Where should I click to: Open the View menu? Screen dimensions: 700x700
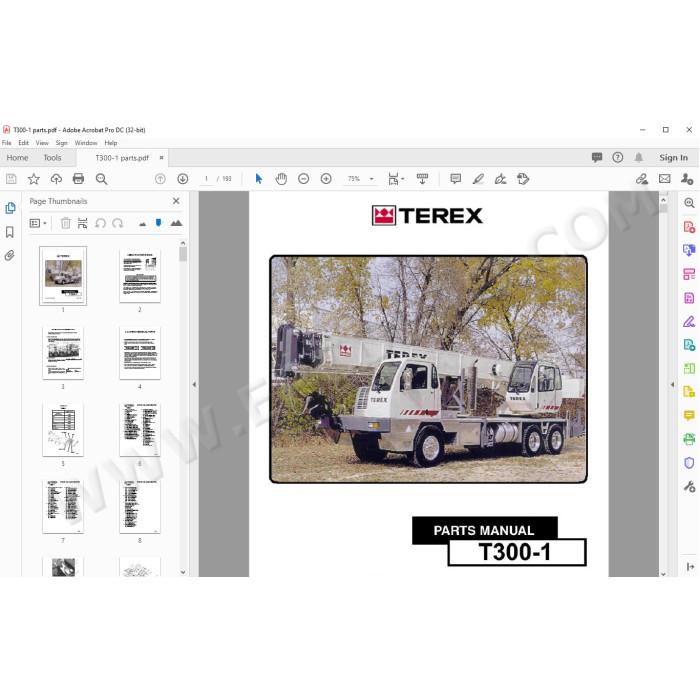[42, 143]
